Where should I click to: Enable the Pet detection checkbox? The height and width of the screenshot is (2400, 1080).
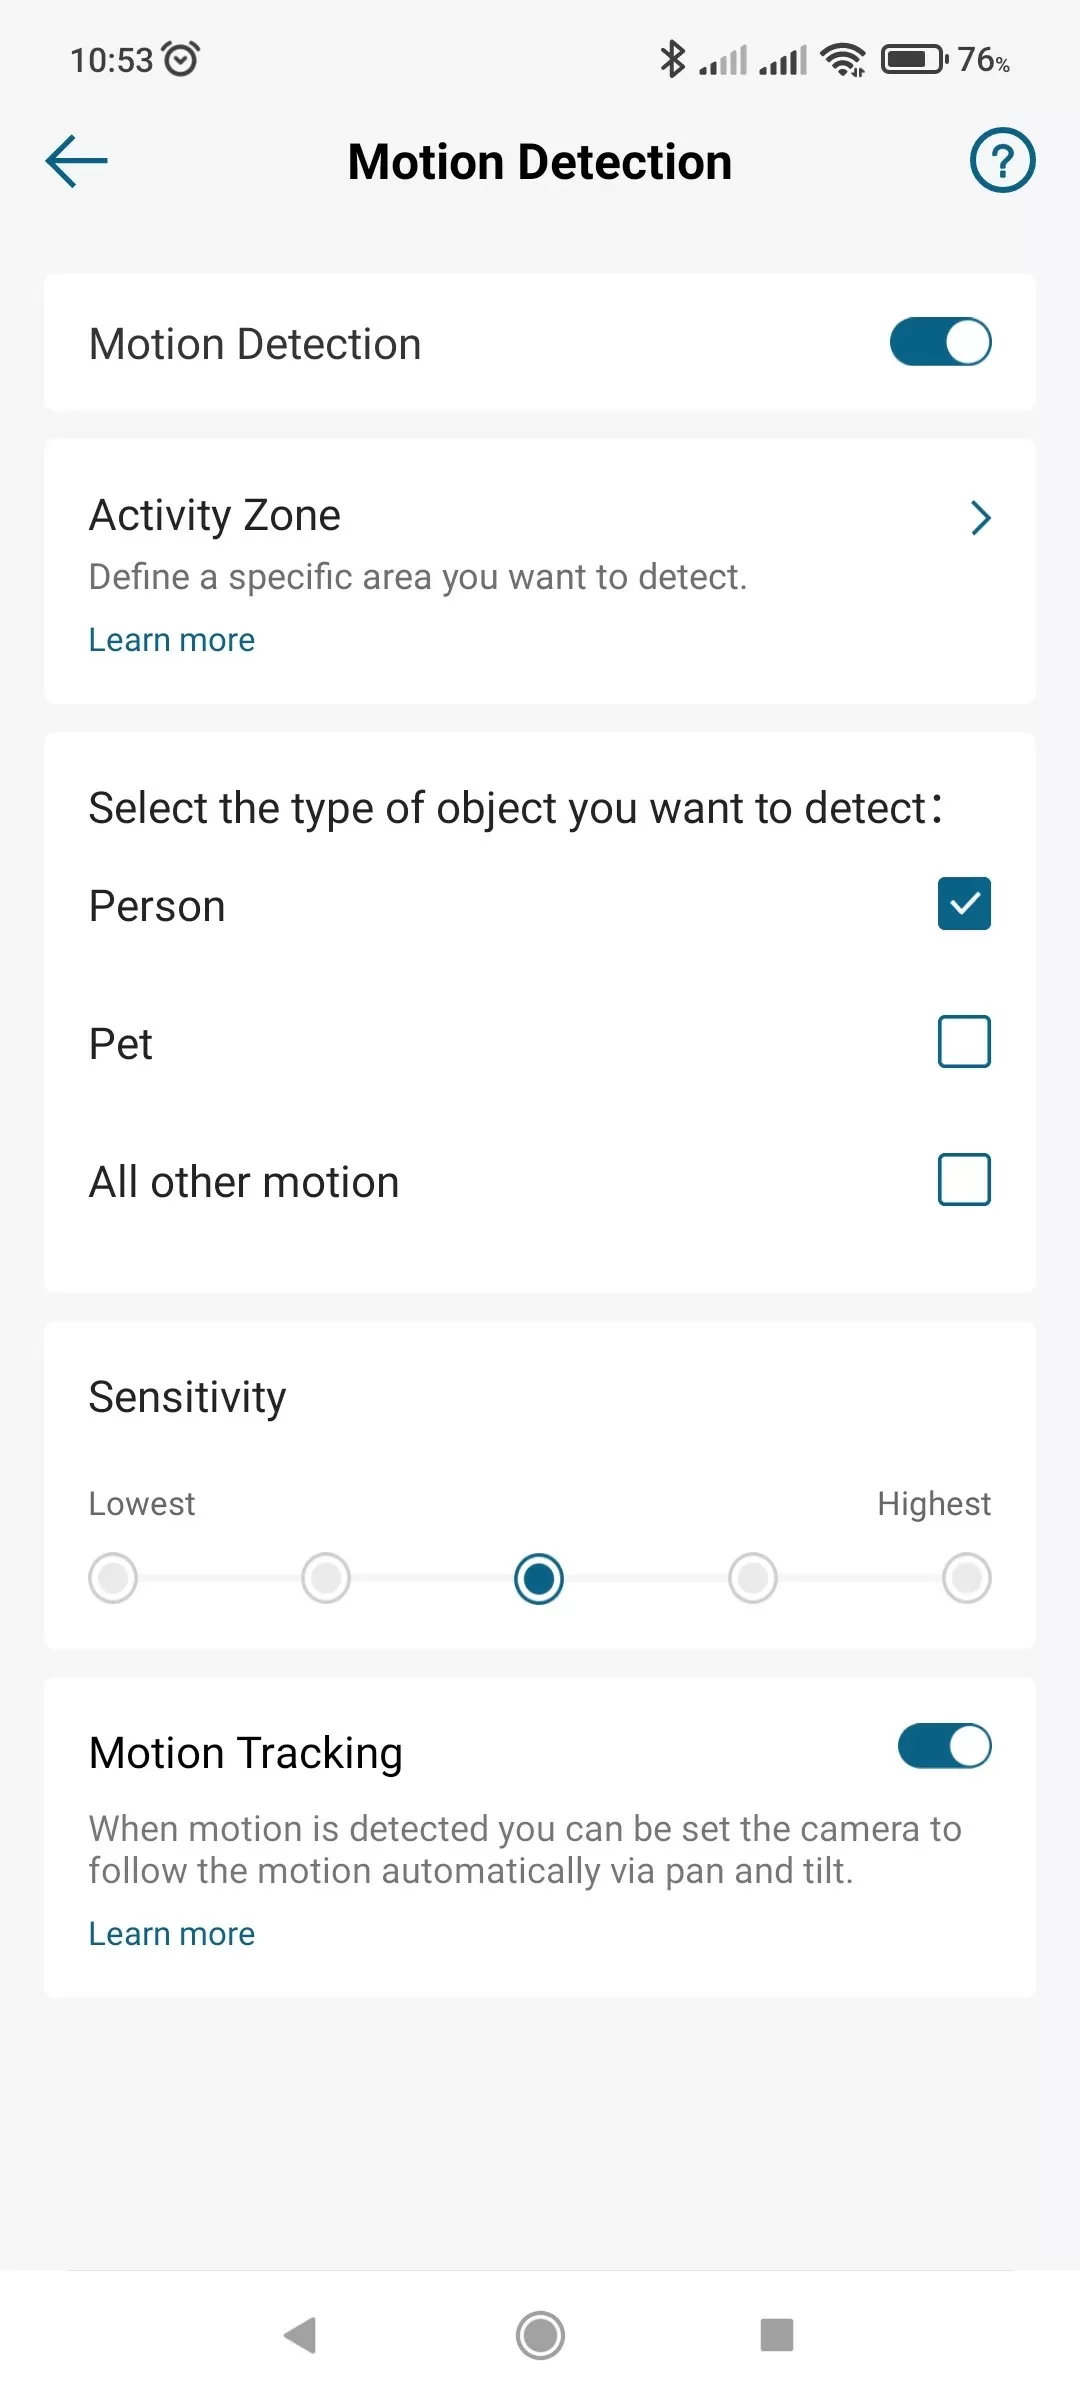click(x=964, y=1042)
